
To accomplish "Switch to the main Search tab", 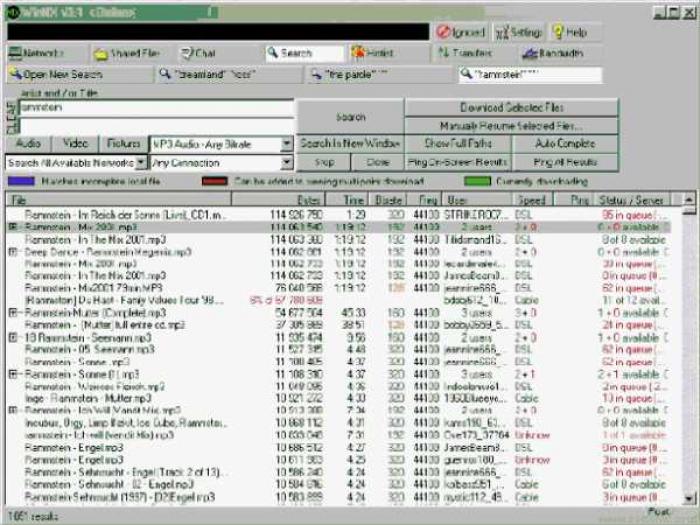I will point(304,53).
